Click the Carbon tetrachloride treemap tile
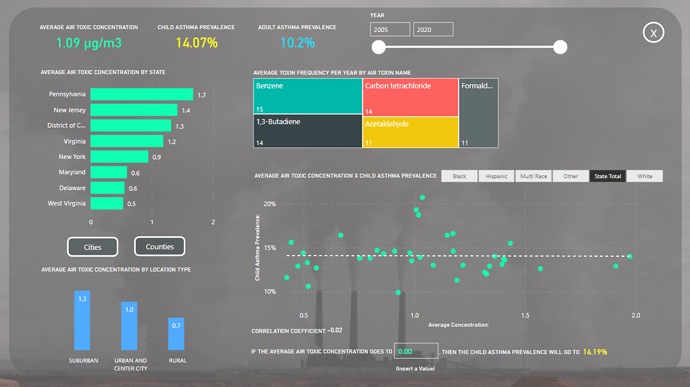The width and height of the screenshot is (690, 387). (x=410, y=97)
